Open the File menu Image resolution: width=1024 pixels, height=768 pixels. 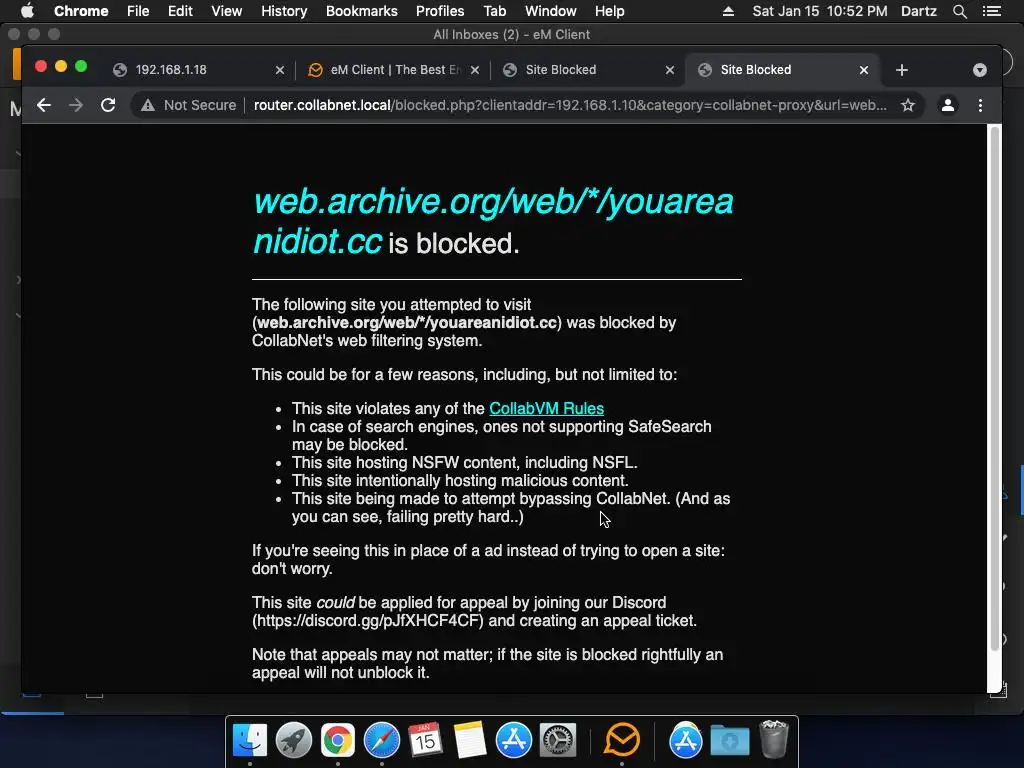point(138,11)
